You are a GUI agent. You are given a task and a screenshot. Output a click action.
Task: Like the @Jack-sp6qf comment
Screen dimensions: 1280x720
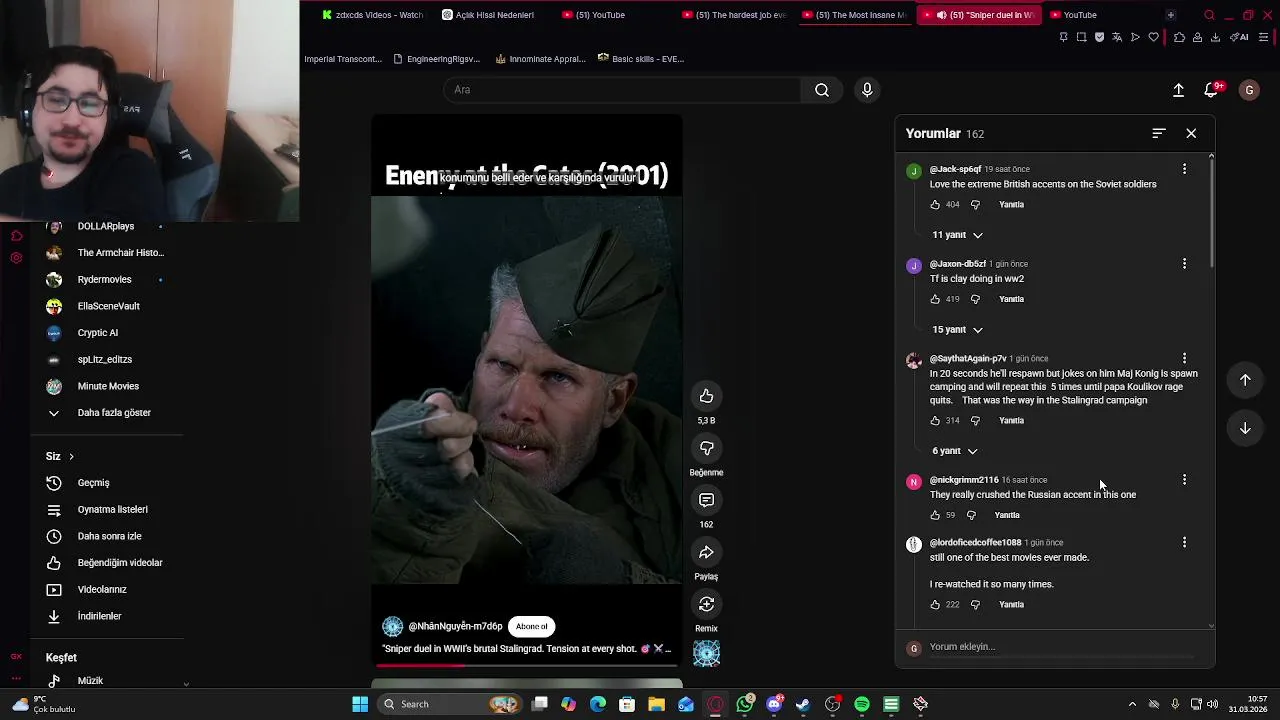click(935, 204)
